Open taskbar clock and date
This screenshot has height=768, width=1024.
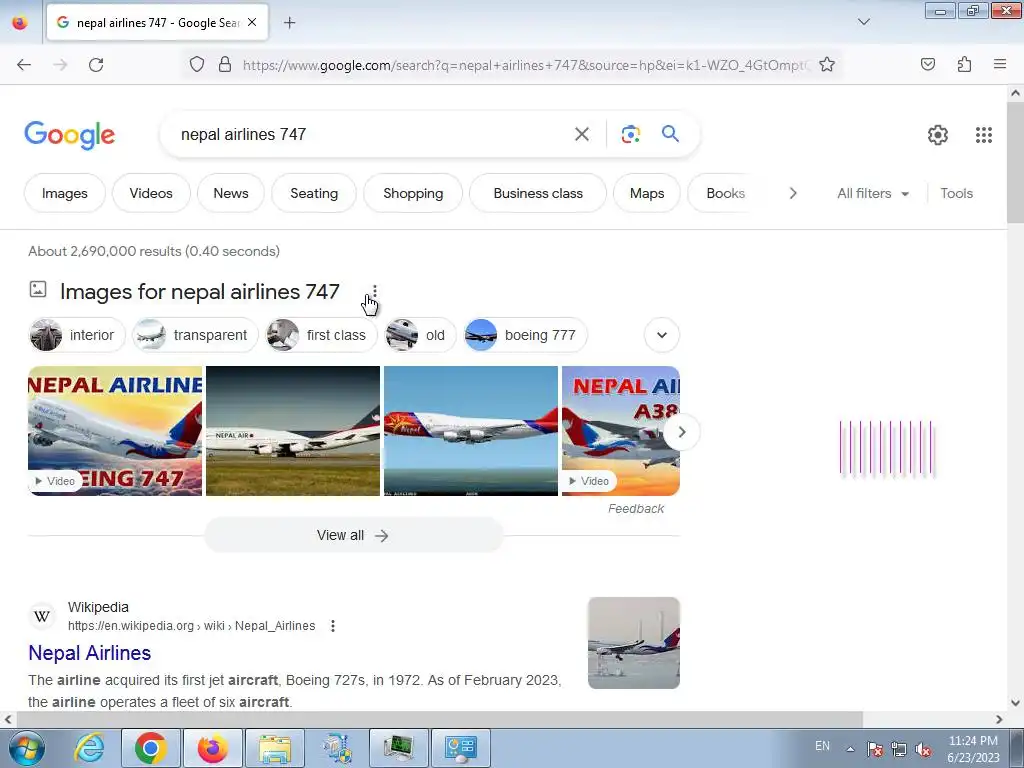coord(973,749)
